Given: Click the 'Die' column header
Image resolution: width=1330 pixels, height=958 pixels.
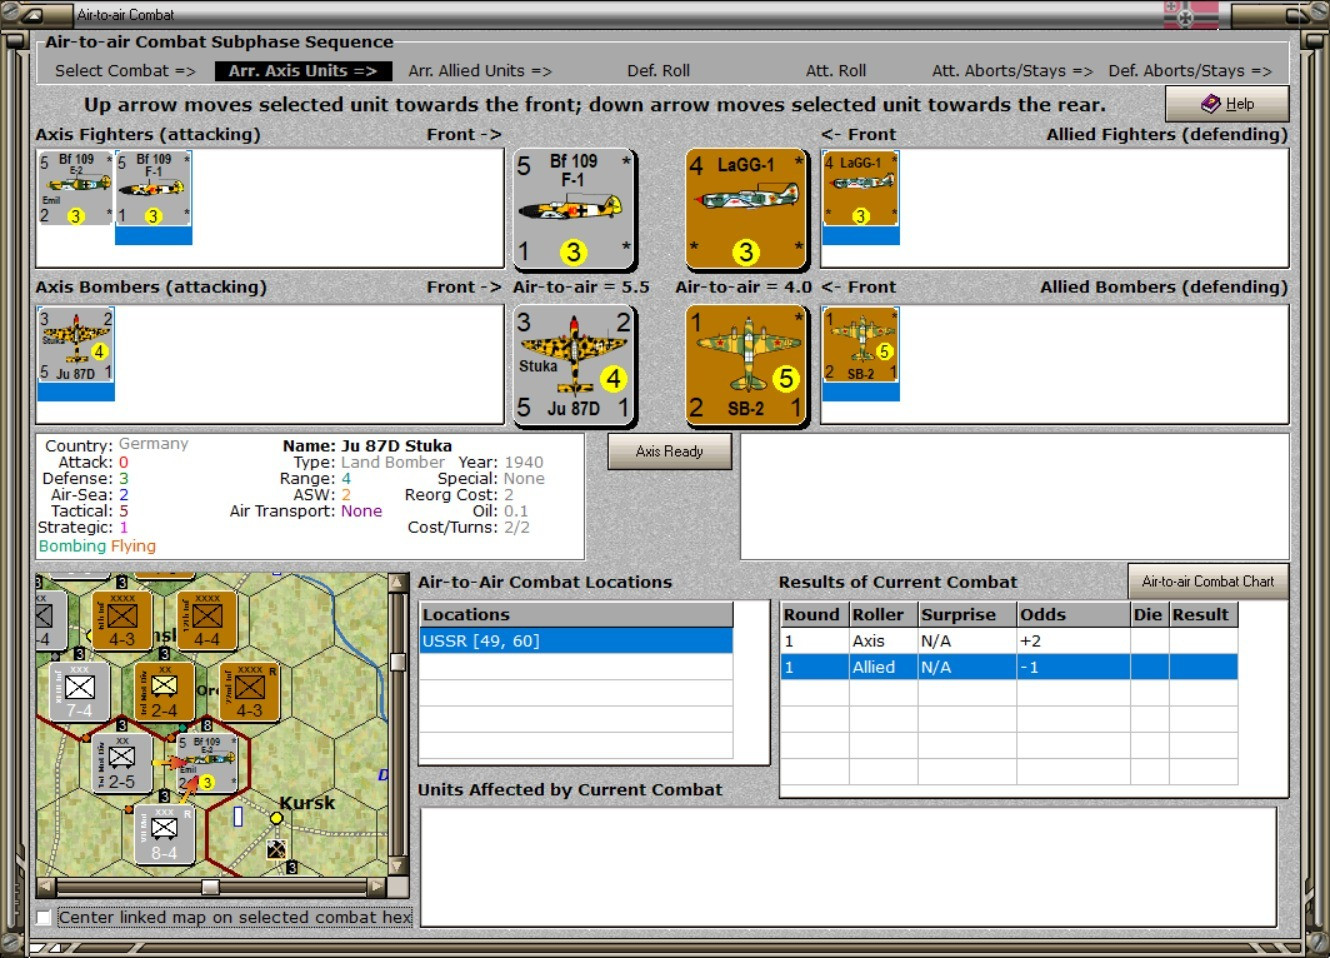Looking at the screenshot, I should 1149,615.
